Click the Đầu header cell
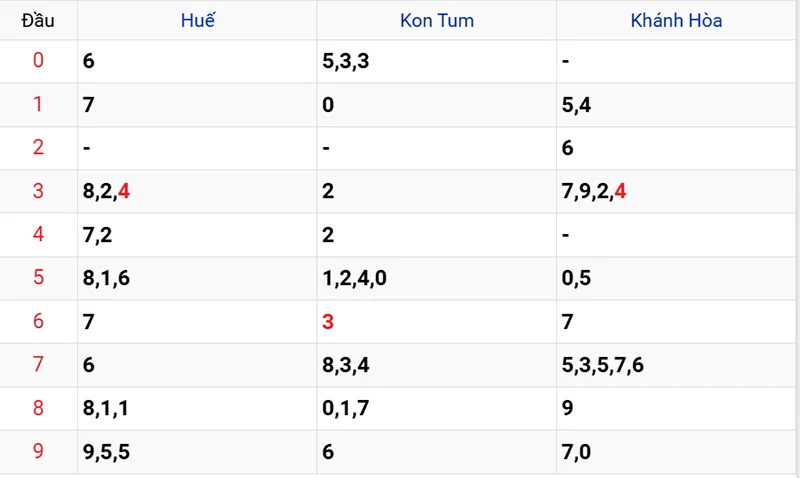Image resolution: width=800 pixels, height=478 pixels. (x=38, y=20)
